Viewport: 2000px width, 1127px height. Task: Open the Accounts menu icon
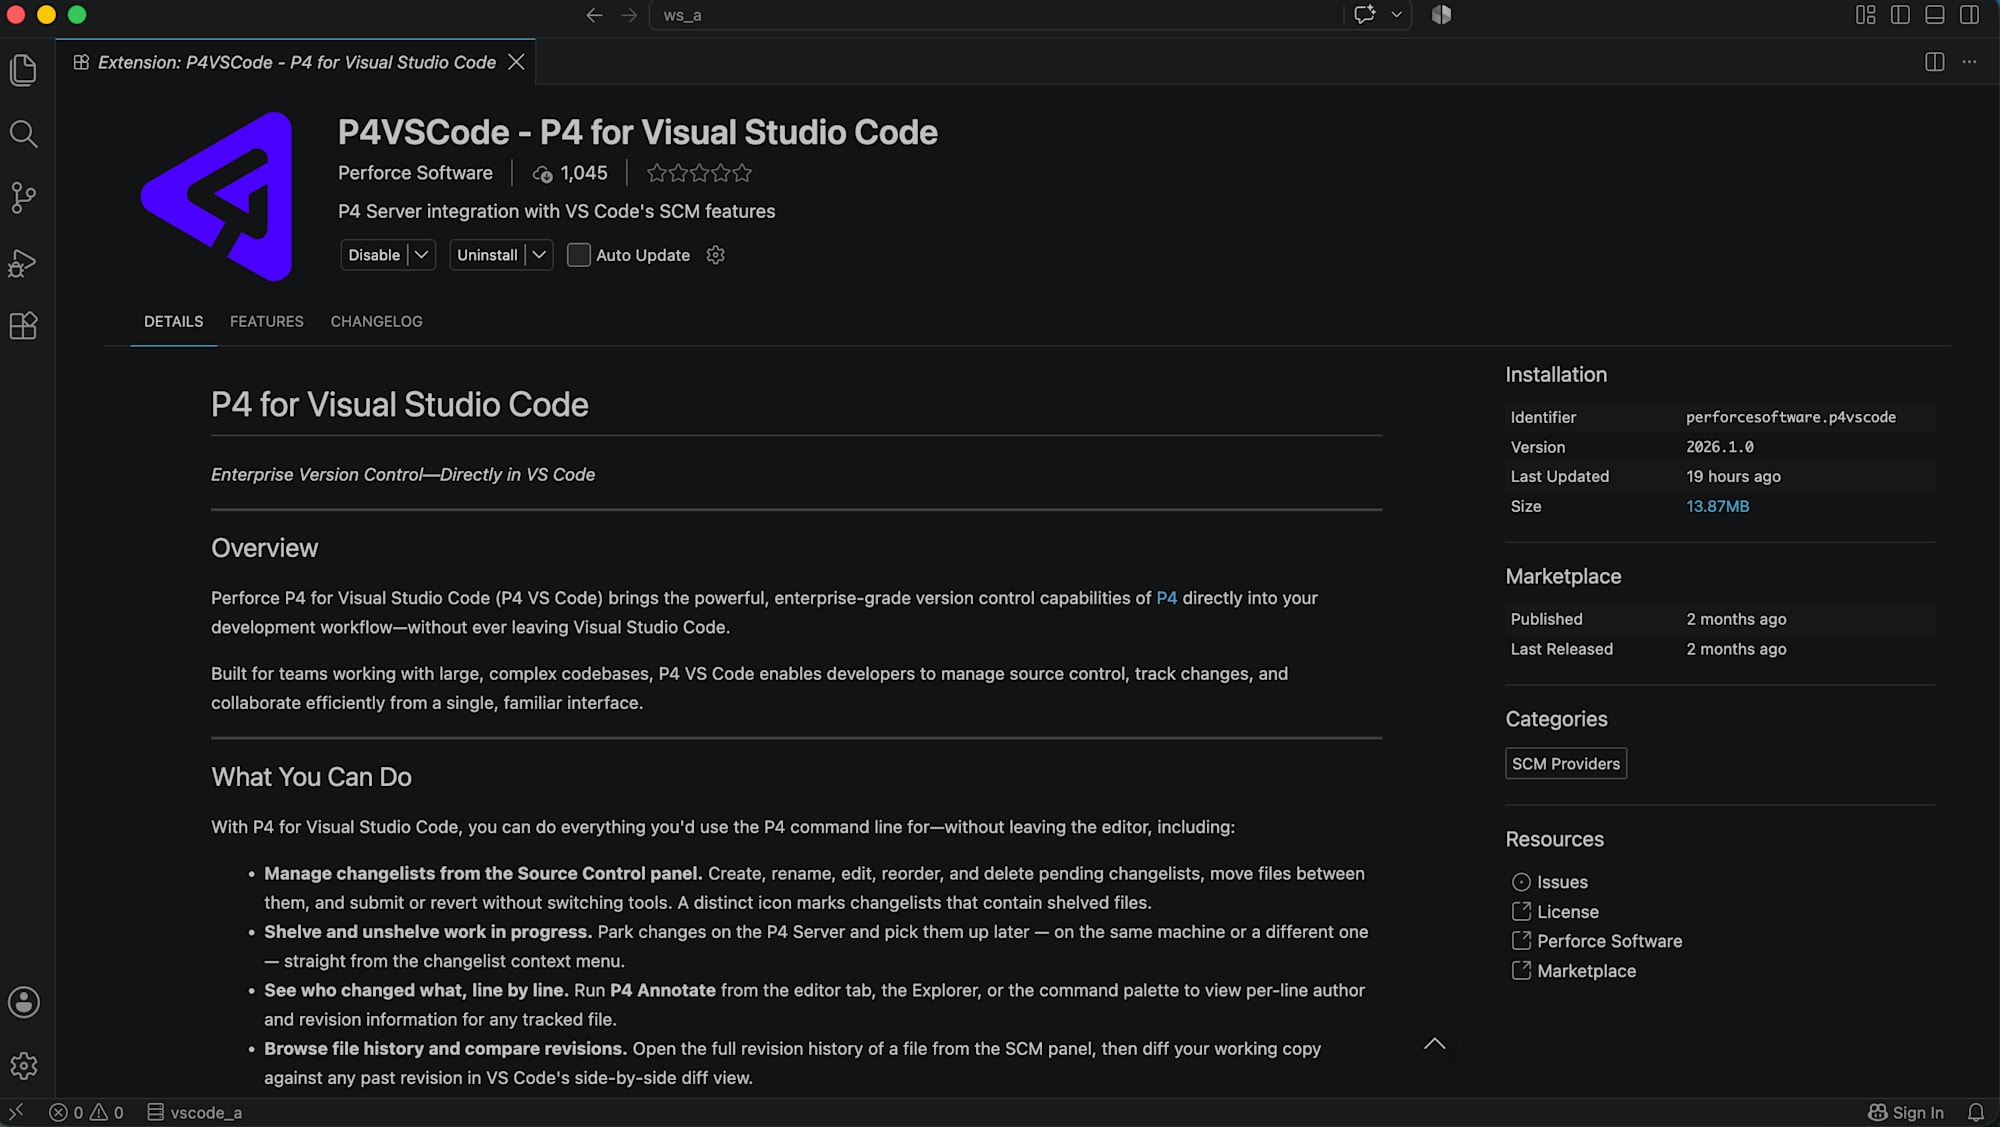pos(23,1002)
